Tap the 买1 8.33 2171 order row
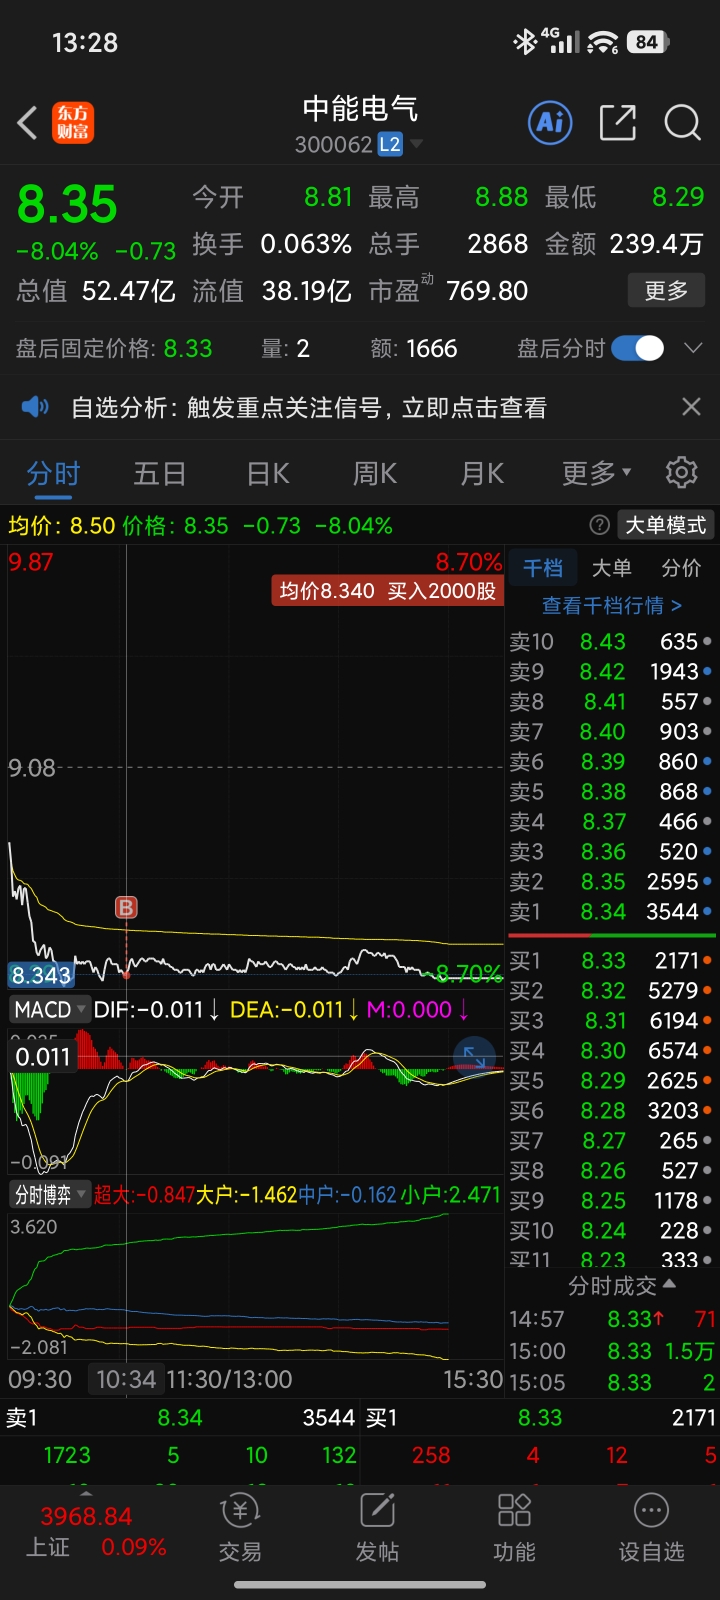Screen dimensions: 720x1600 [612, 961]
